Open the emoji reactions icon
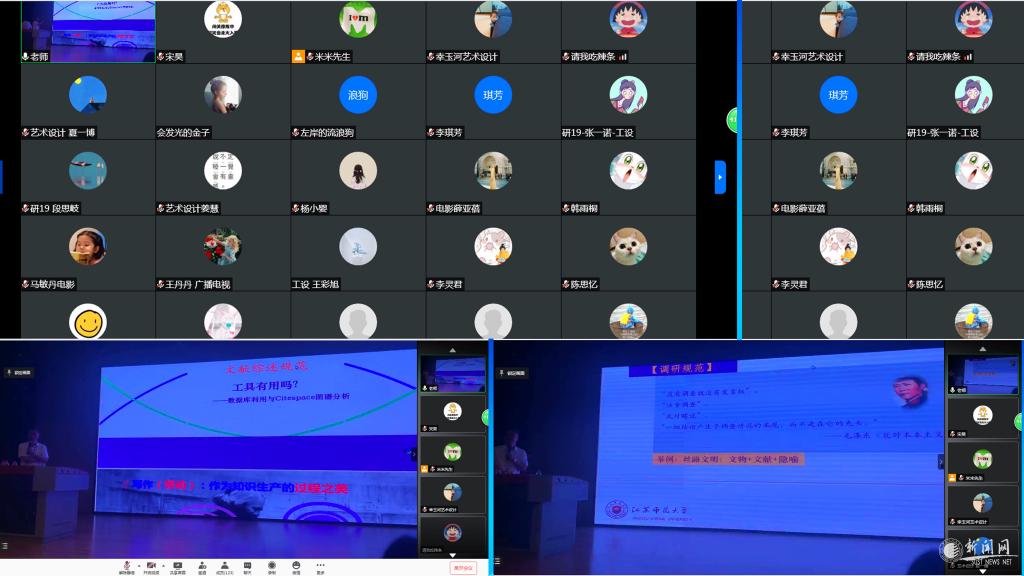This screenshot has height=576, width=1024. pos(296,566)
